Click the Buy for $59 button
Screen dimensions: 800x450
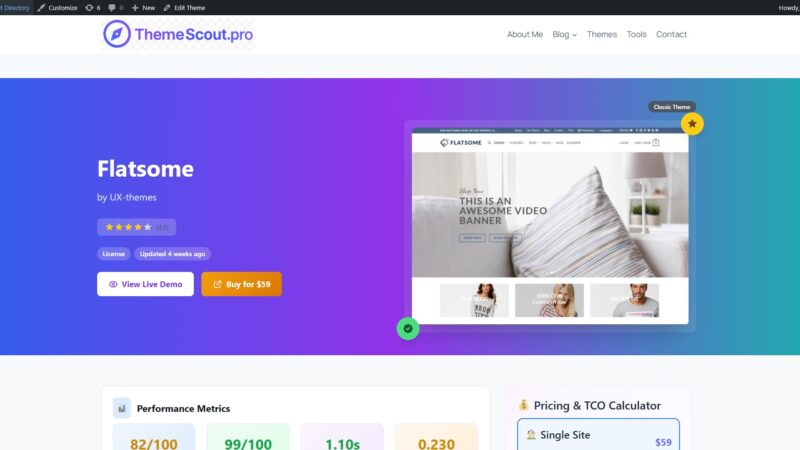[241, 284]
